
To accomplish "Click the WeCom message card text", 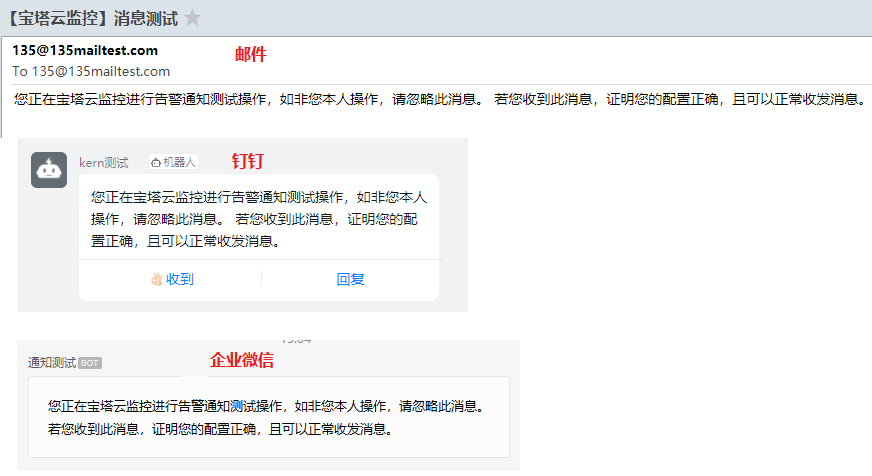I will [266, 418].
